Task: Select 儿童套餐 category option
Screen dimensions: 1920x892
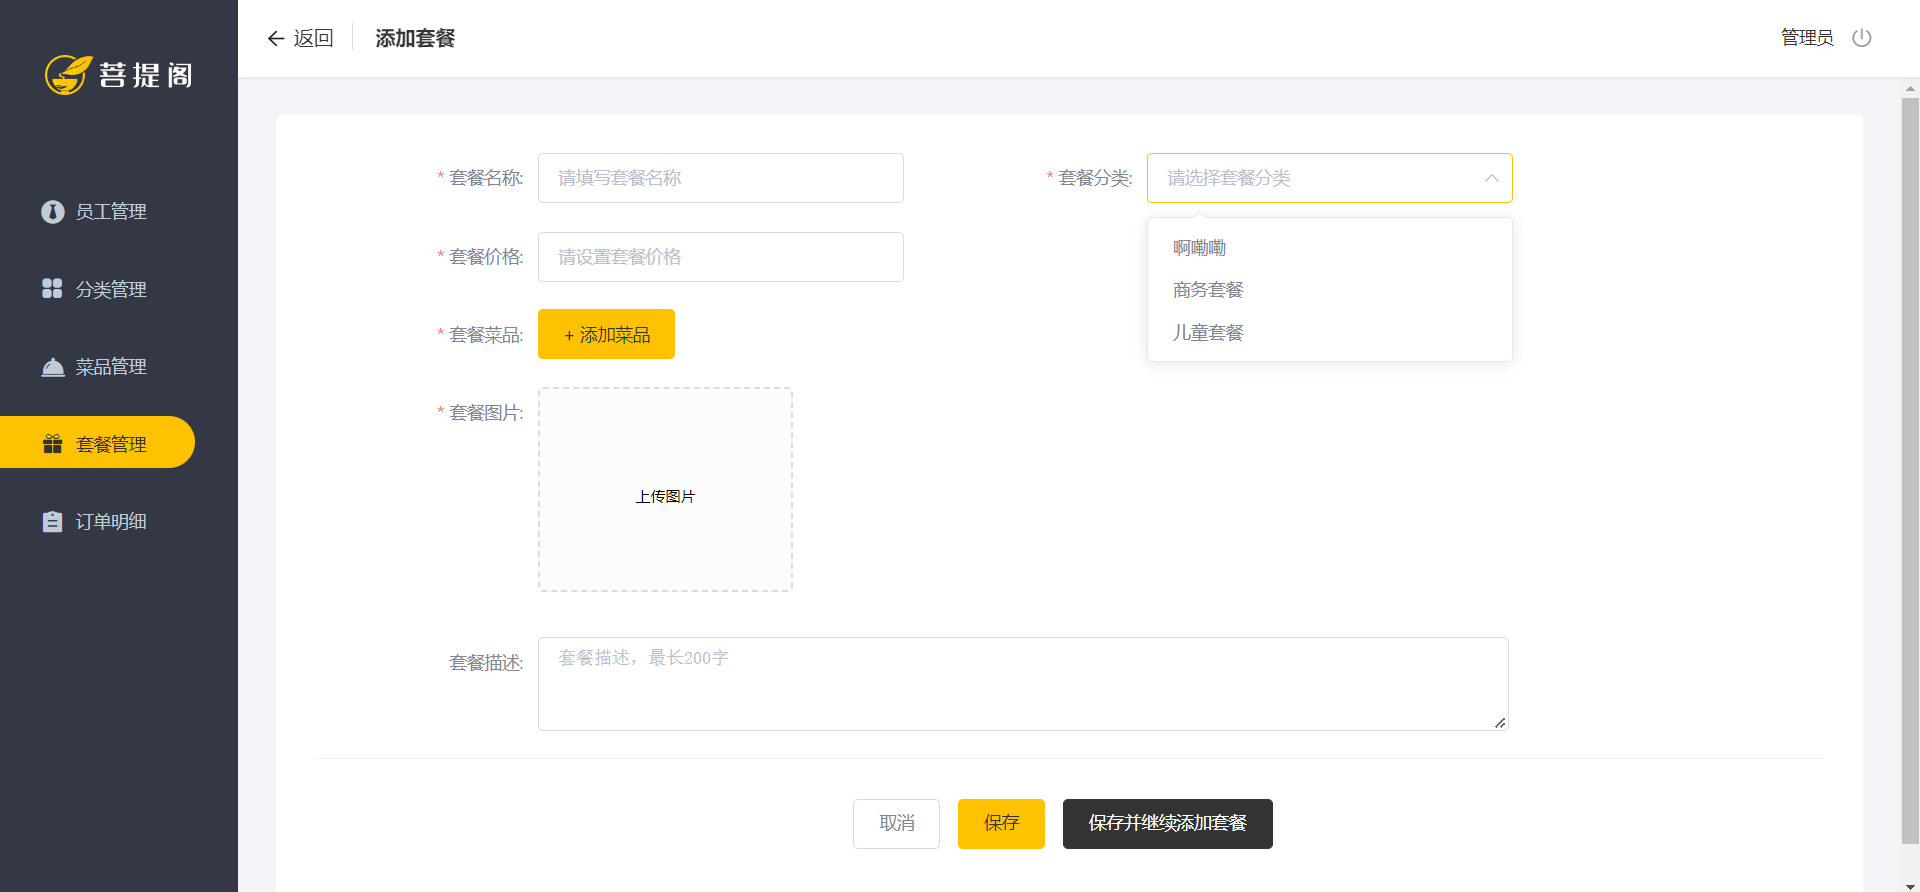Action: [1329, 333]
